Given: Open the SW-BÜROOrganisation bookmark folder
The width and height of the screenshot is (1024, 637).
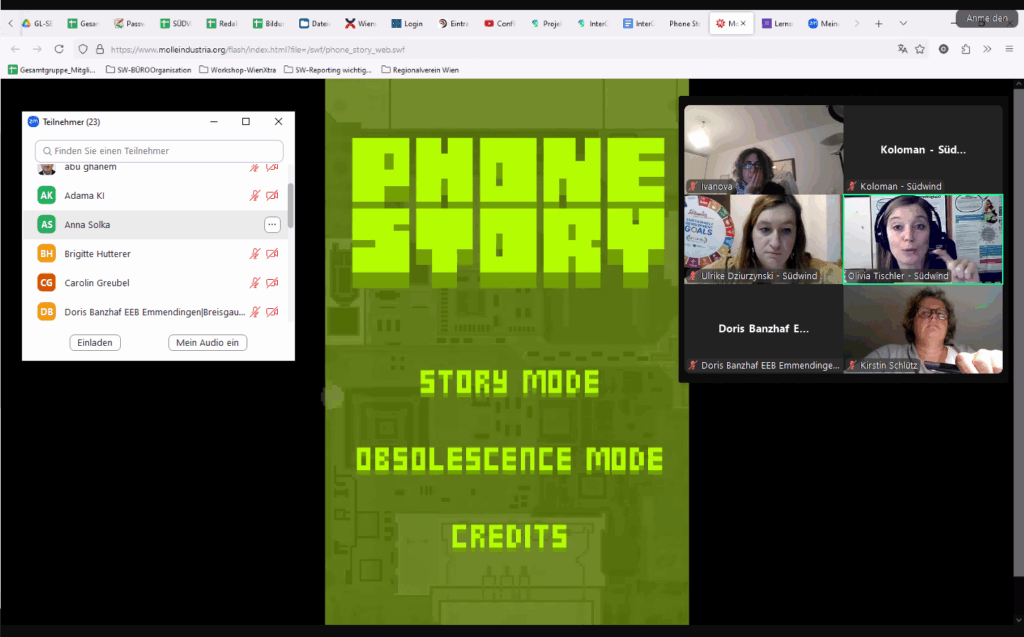Looking at the screenshot, I should pos(148,70).
